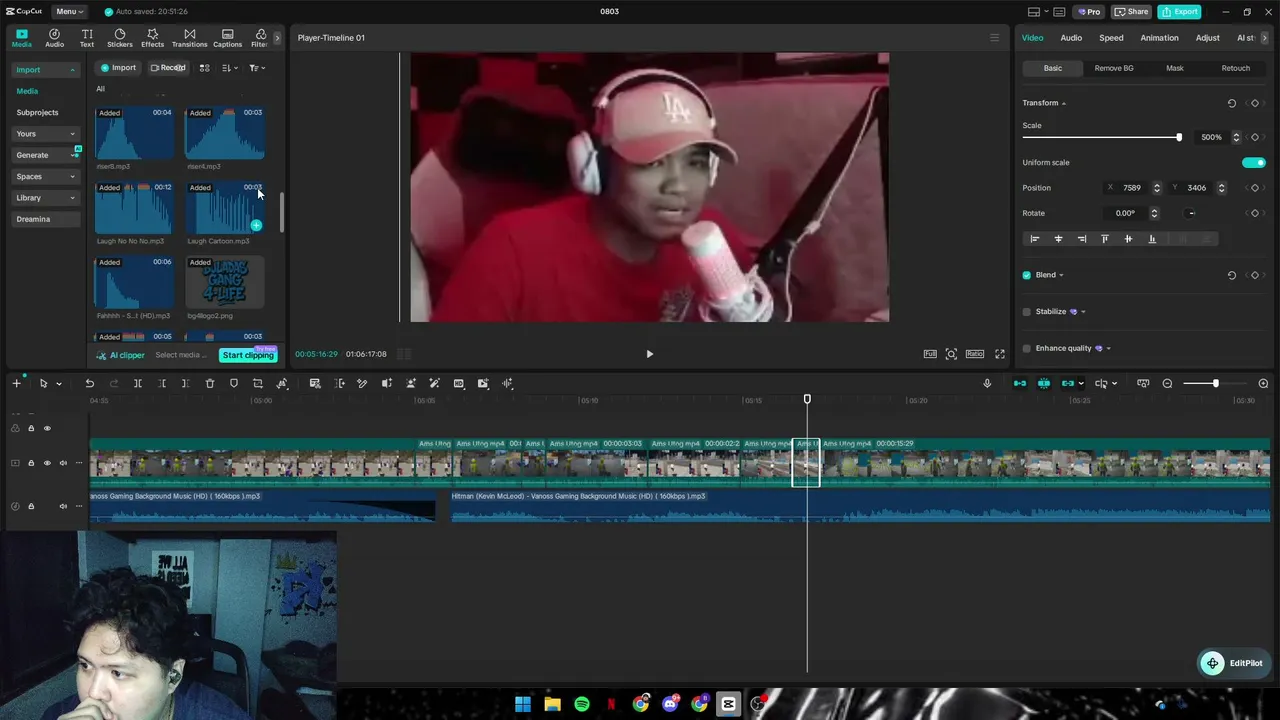Click the Record button in media panel
Screen dimensions: 1280x720
pos(168,68)
